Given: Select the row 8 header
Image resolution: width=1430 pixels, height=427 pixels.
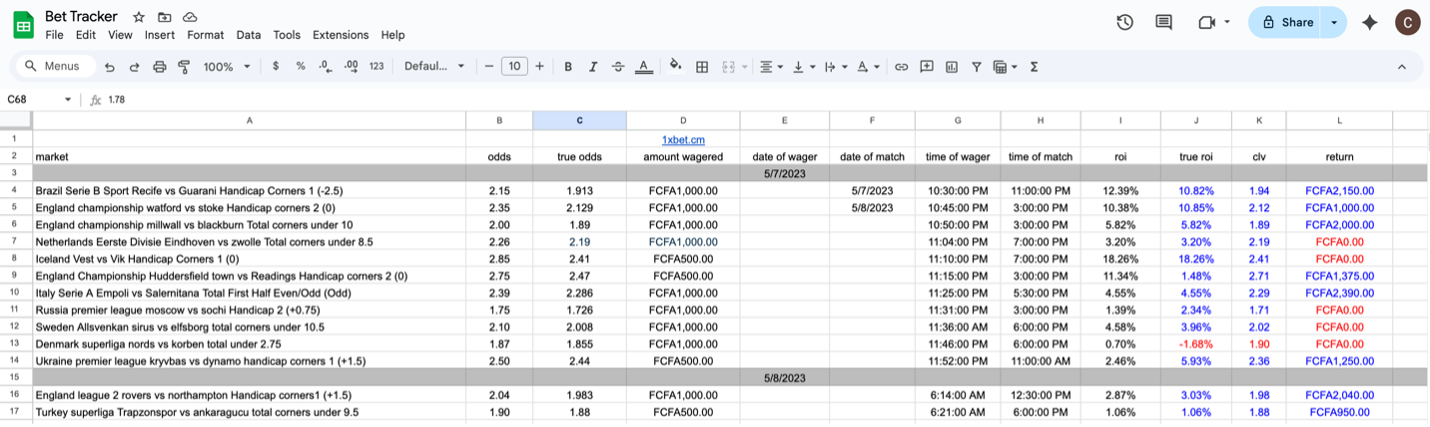Looking at the screenshot, I should pyautogui.click(x=16, y=258).
